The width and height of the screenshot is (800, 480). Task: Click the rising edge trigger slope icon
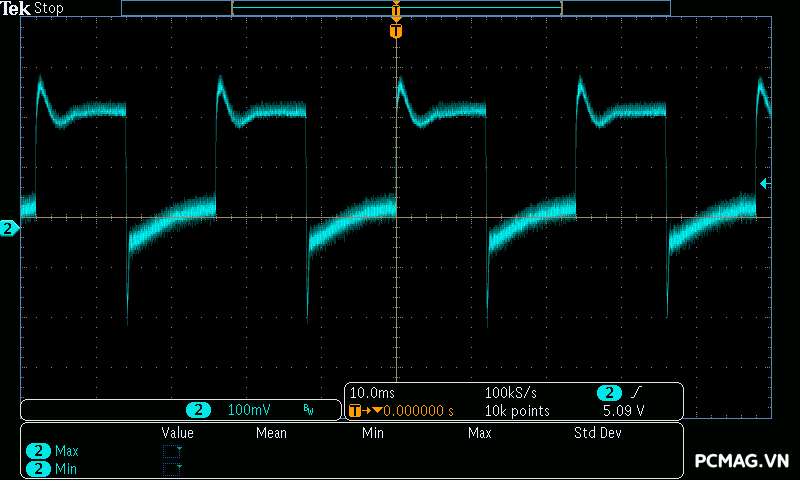click(x=636, y=392)
